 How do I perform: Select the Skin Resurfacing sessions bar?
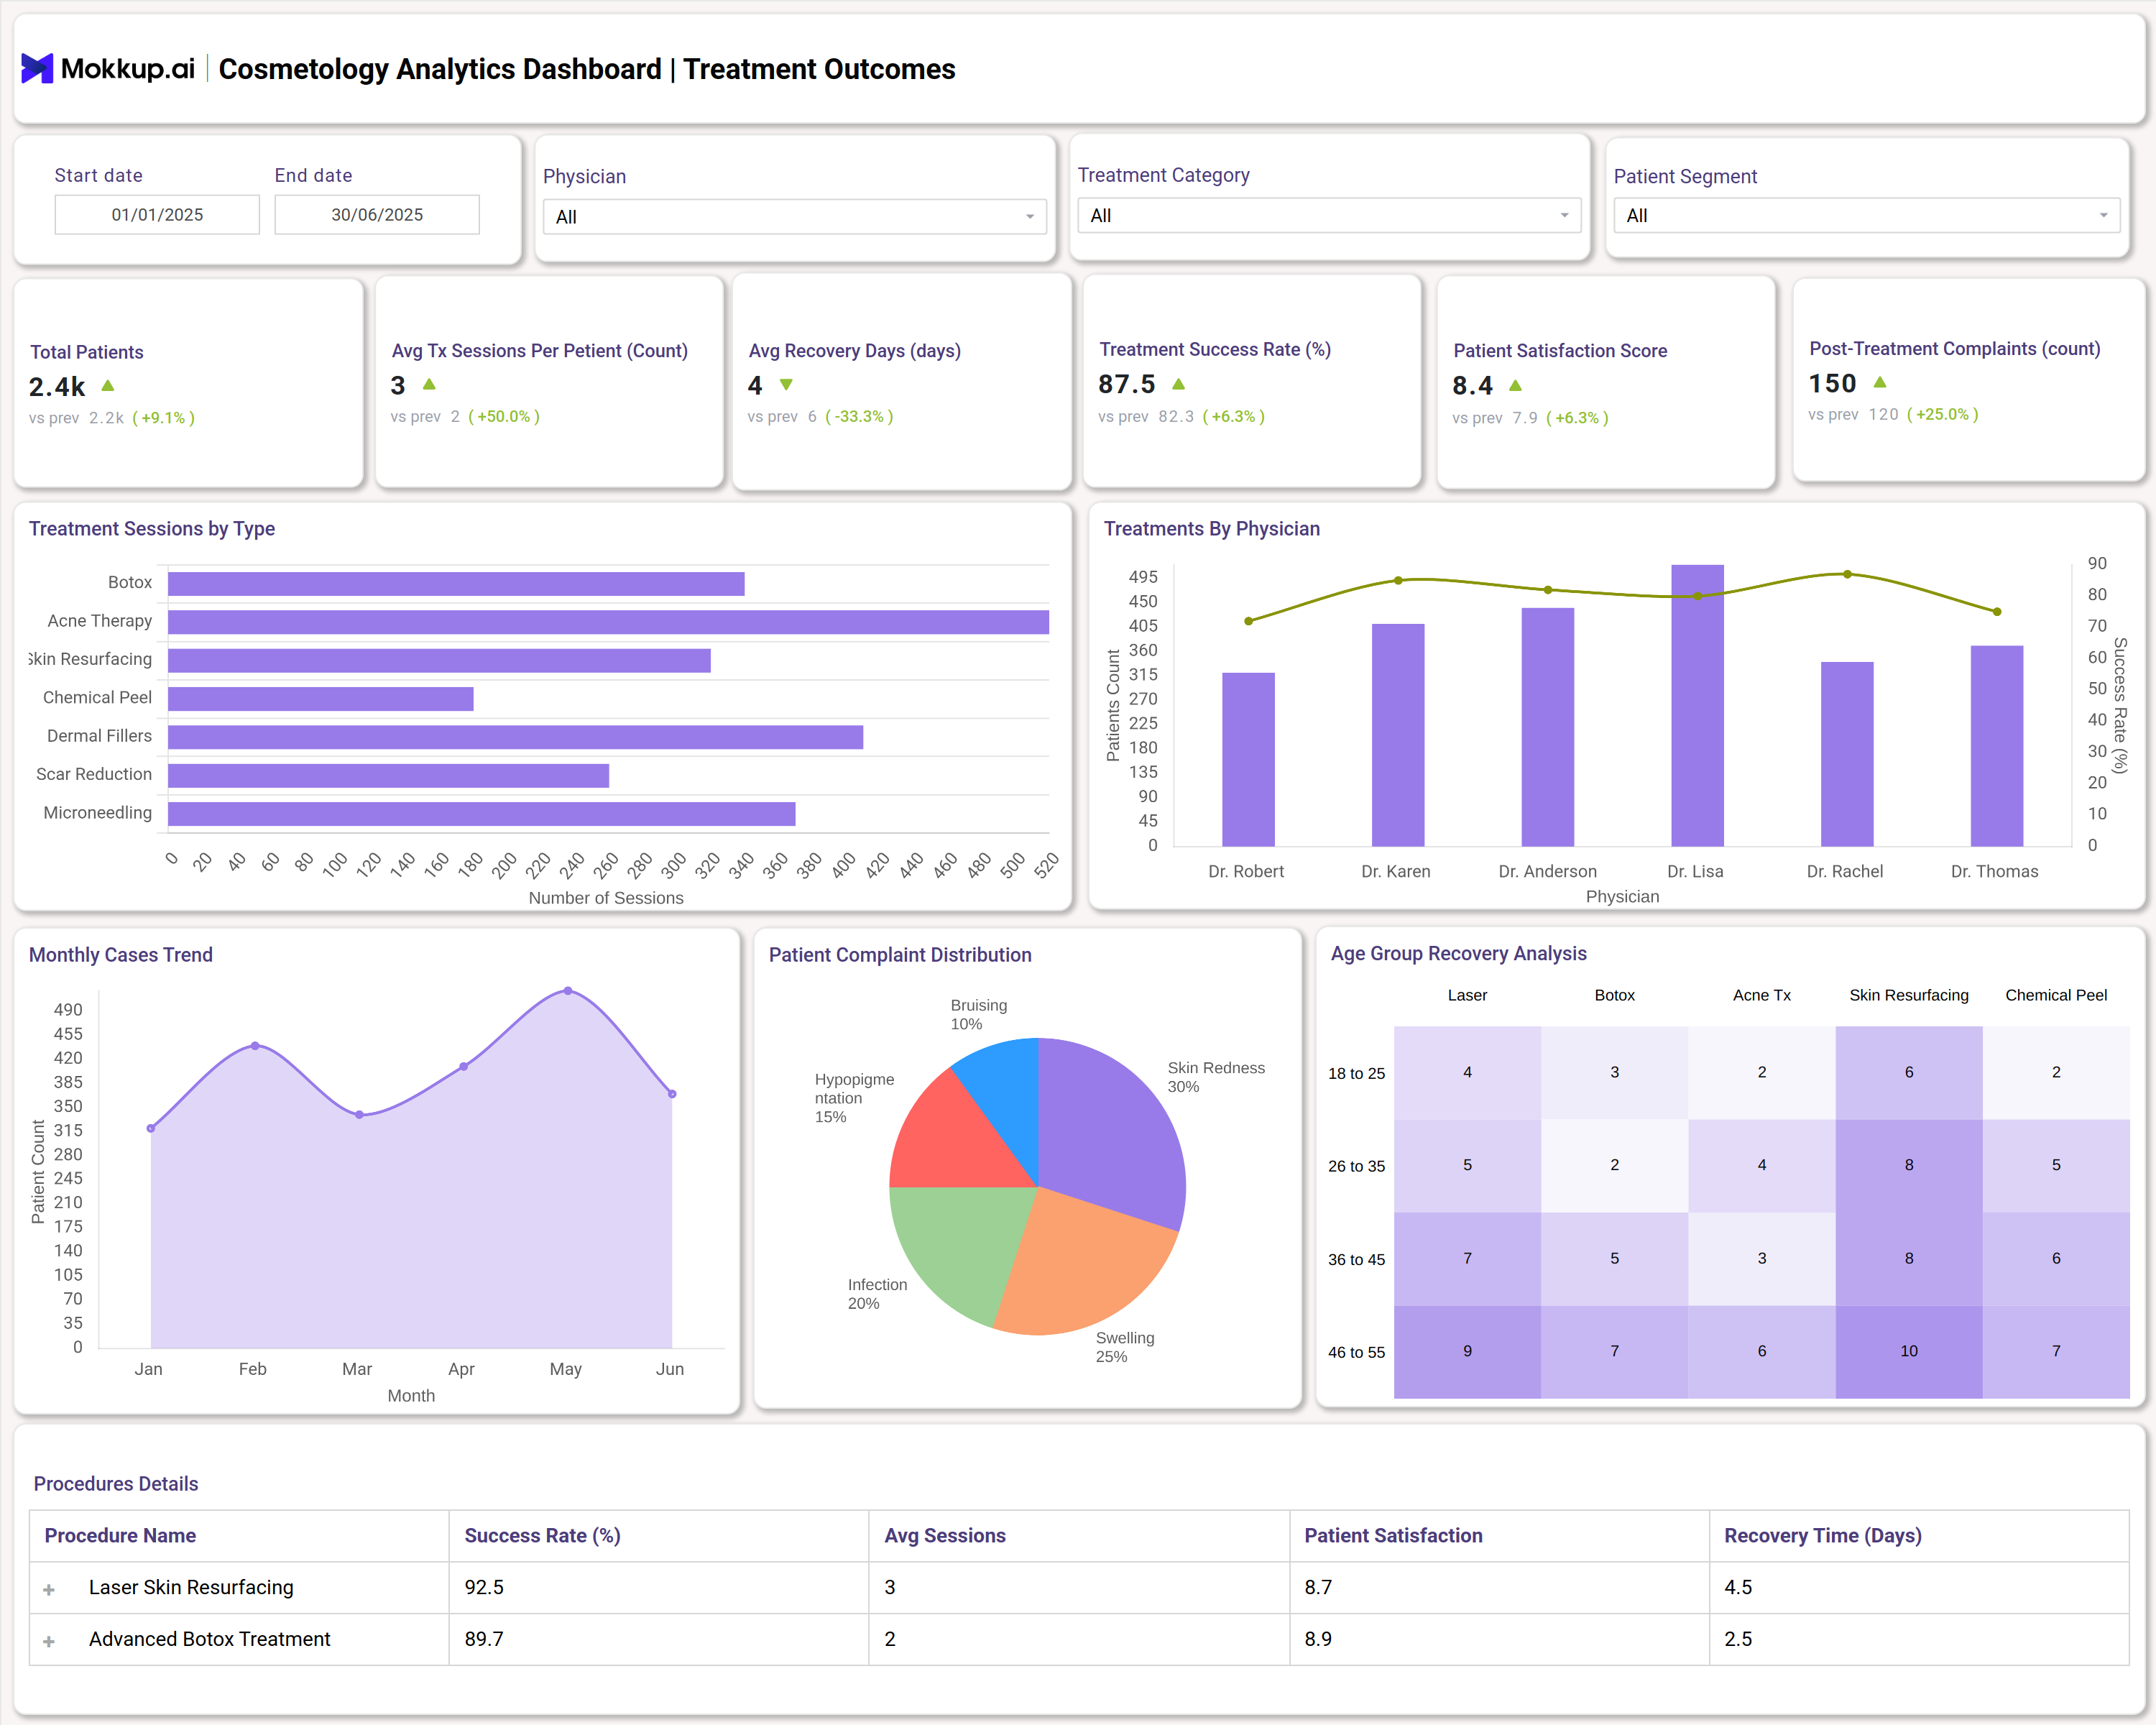[439, 661]
